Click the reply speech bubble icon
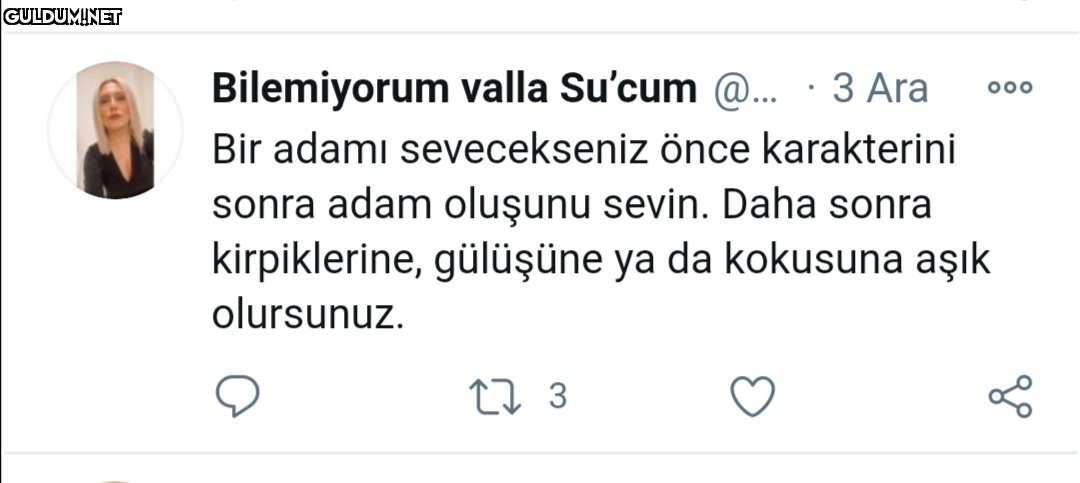 pos(237,397)
